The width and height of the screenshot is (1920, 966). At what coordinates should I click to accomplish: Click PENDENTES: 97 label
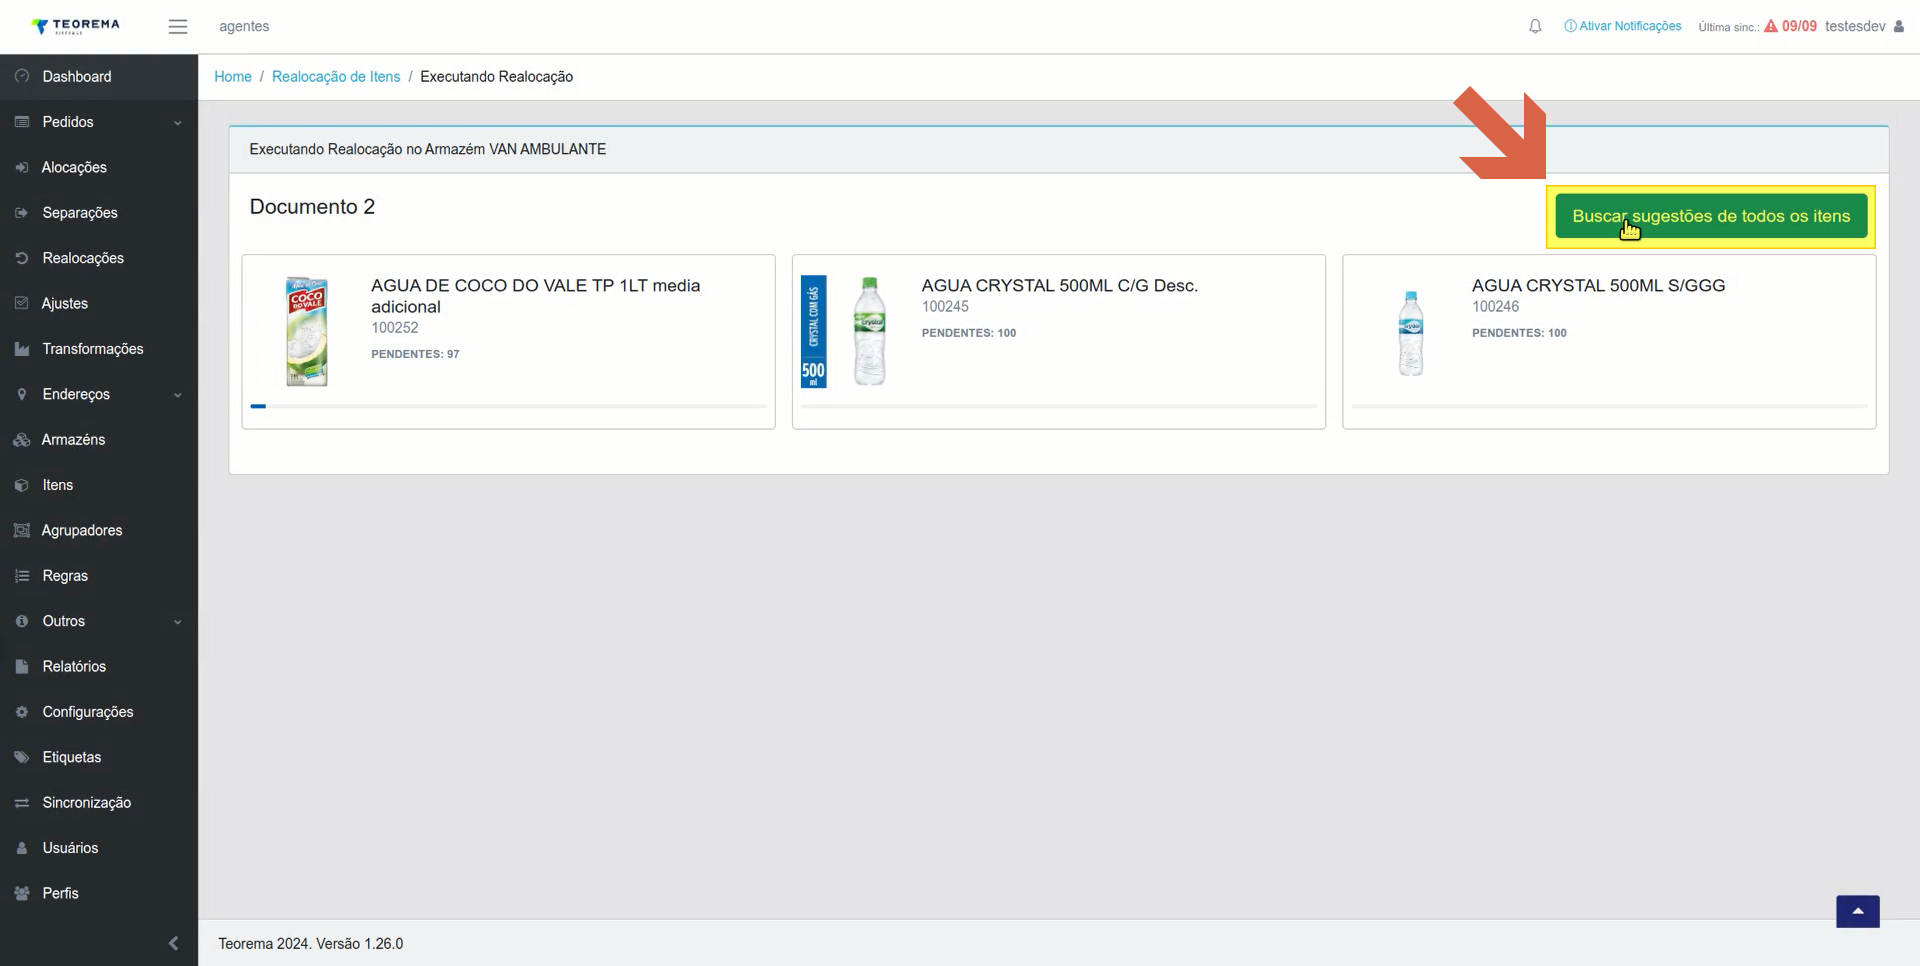(415, 354)
